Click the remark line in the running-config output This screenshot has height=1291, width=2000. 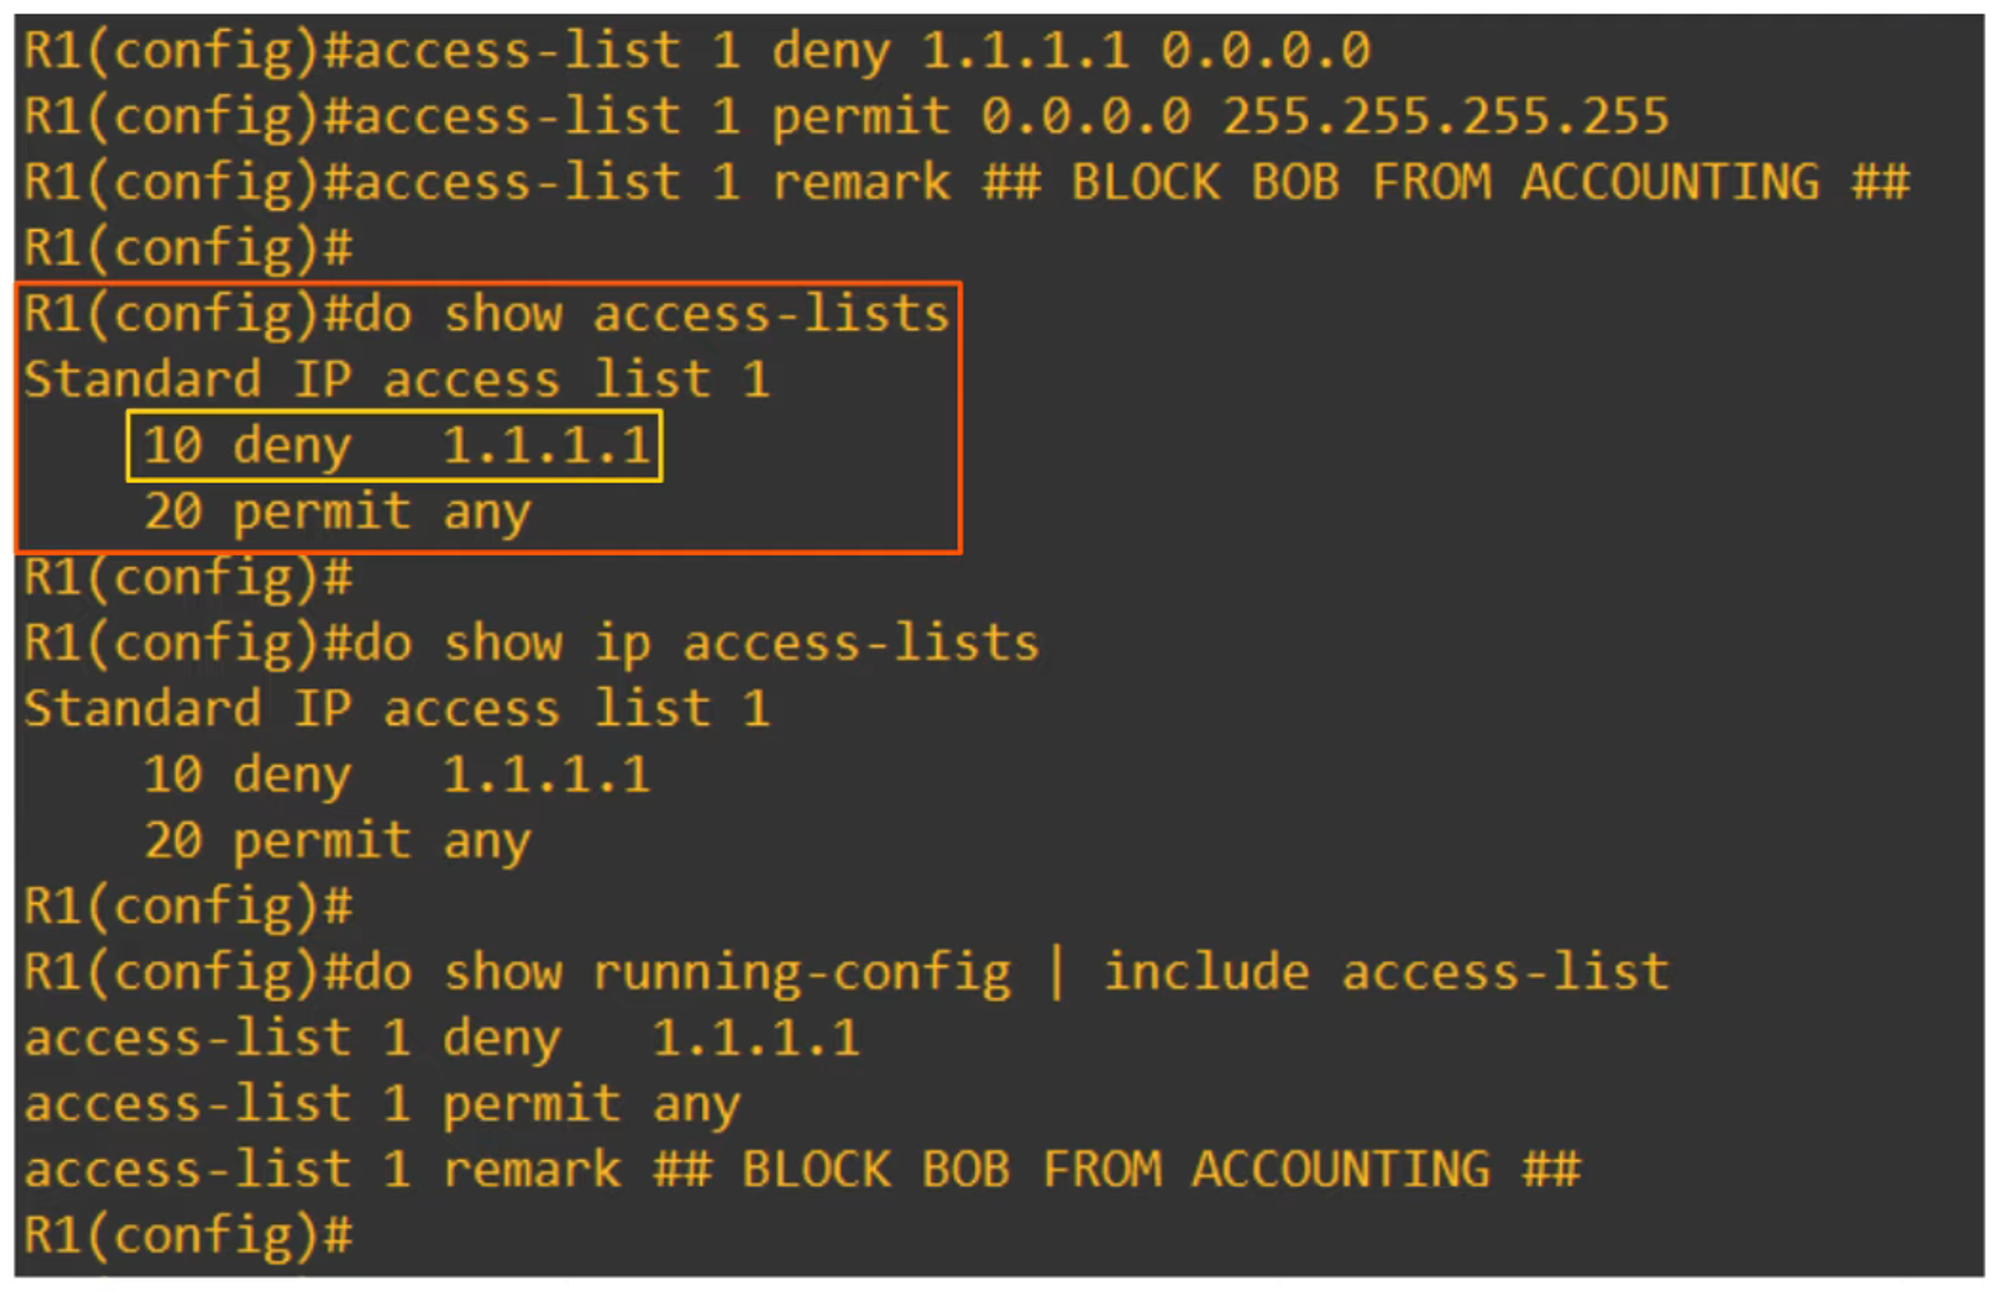(802, 1170)
